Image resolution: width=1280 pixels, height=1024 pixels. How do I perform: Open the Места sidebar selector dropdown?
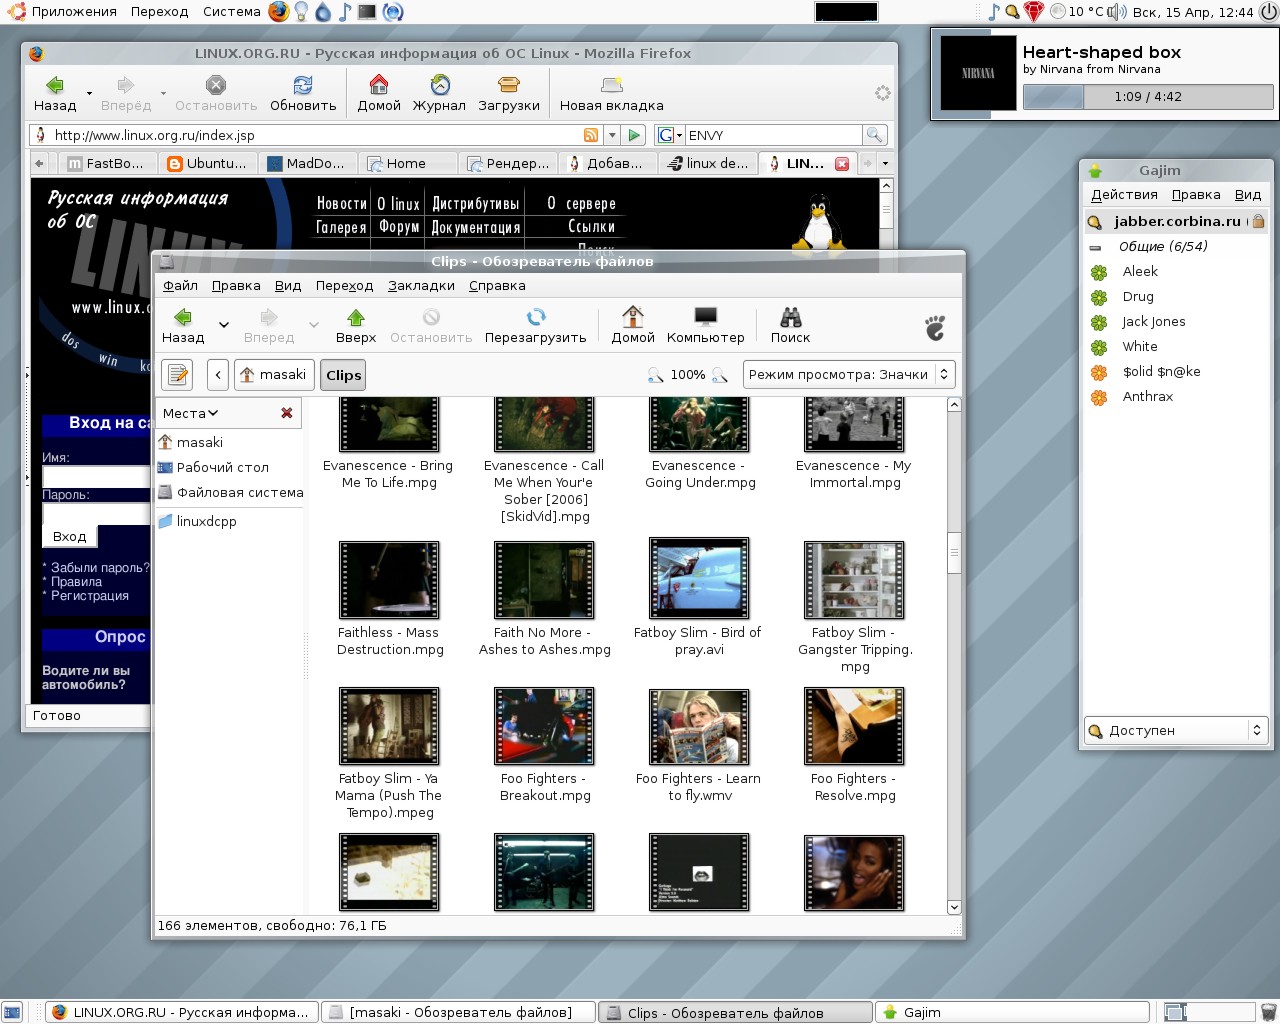[x=191, y=413]
